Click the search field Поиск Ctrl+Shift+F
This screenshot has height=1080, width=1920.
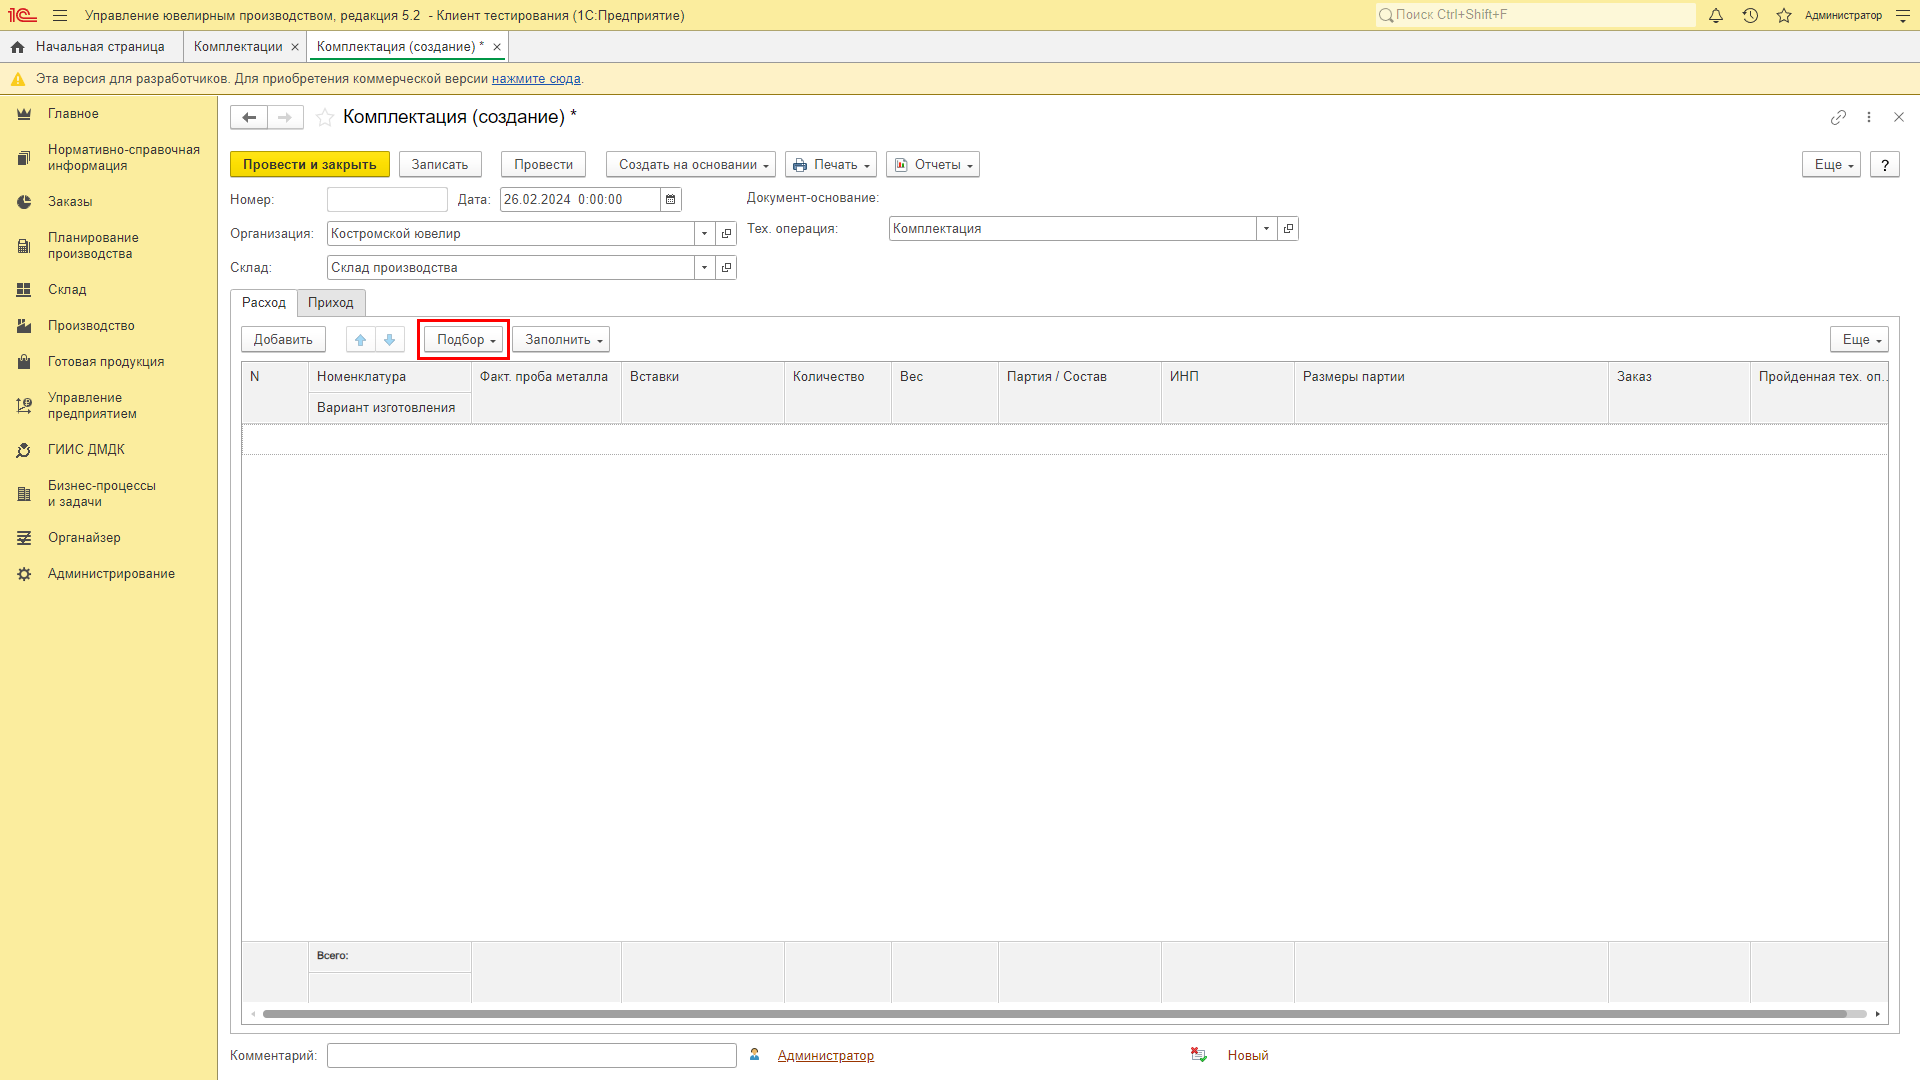click(x=1536, y=15)
